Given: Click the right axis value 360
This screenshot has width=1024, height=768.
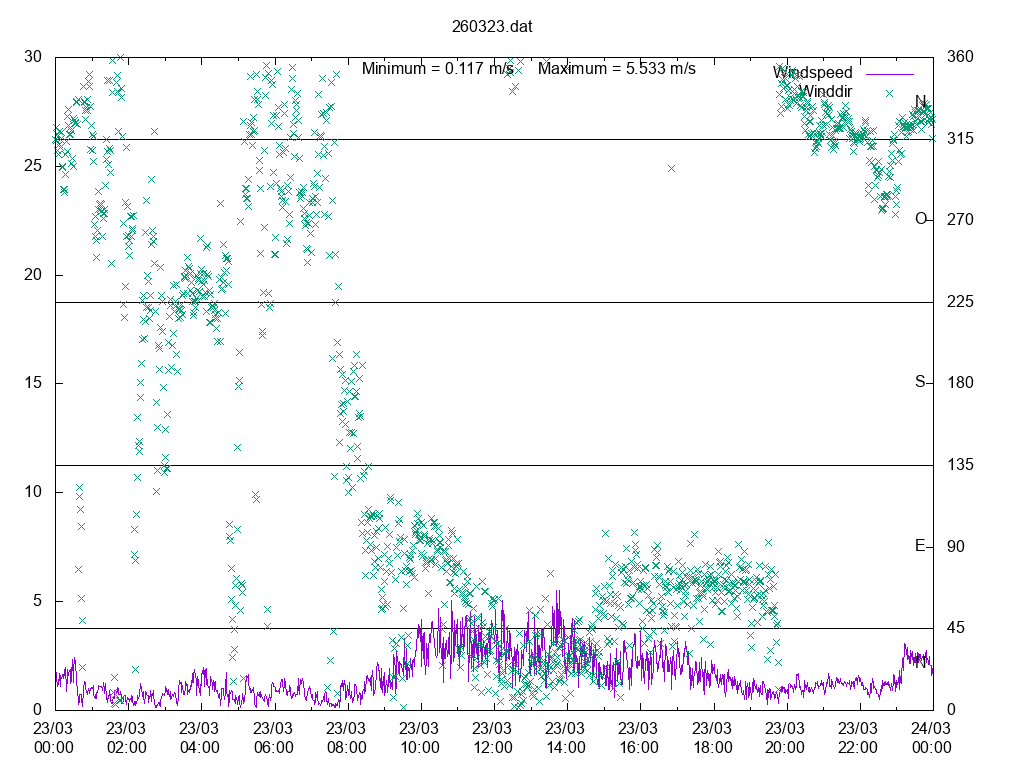Looking at the screenshot, I should click(959, 57).
